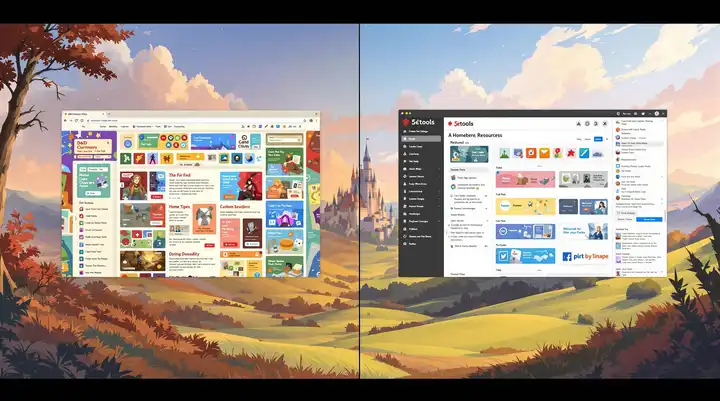Select the highlighted item in dark sidebar
The image size is (720, 401).
(x=422, y=139)
